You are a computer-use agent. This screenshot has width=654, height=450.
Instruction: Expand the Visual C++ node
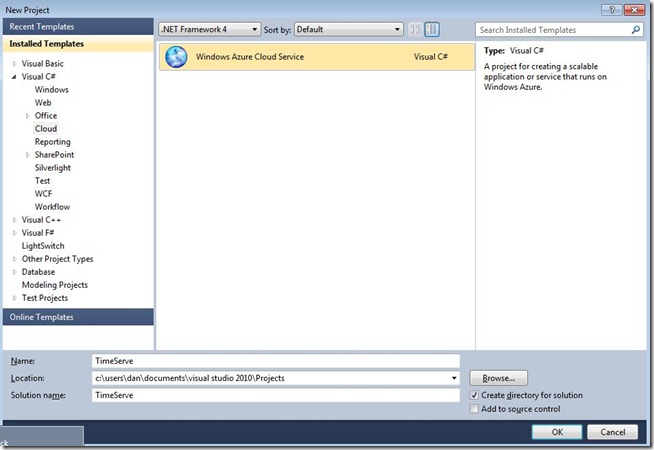pyautogui.click(x=15, y=220)
